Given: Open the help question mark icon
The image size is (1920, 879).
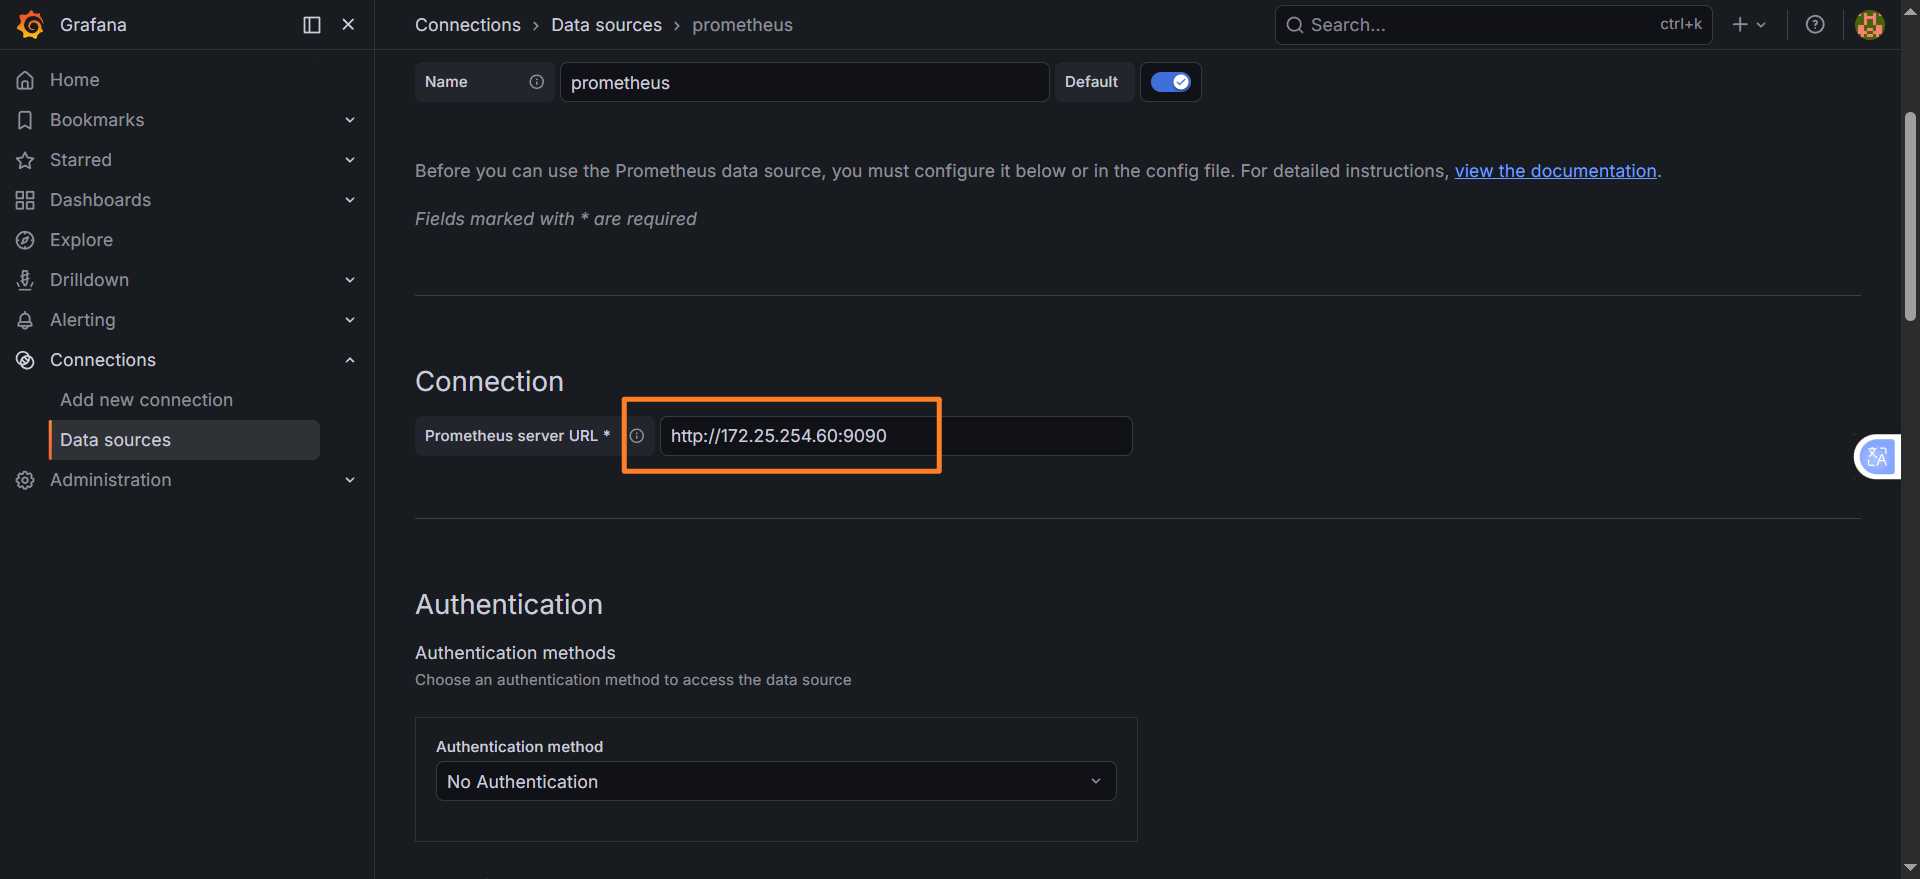Looking at the screenshot, I should pos(1815,25).
